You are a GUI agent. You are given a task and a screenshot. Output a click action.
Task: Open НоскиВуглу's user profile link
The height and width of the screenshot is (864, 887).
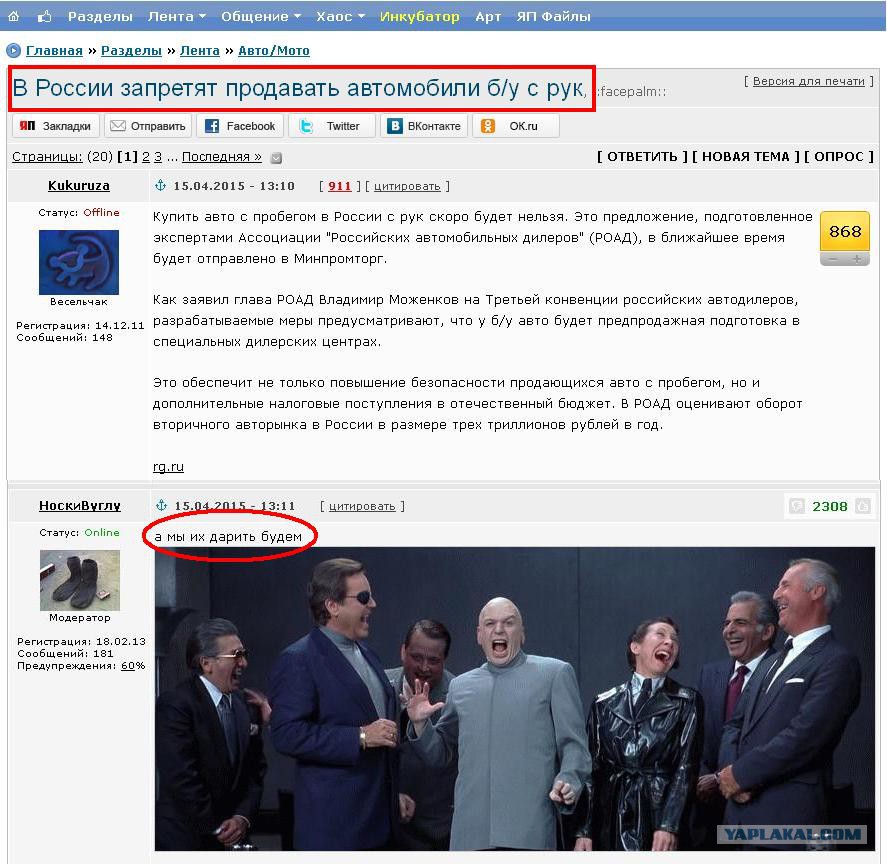coord(80,505)
